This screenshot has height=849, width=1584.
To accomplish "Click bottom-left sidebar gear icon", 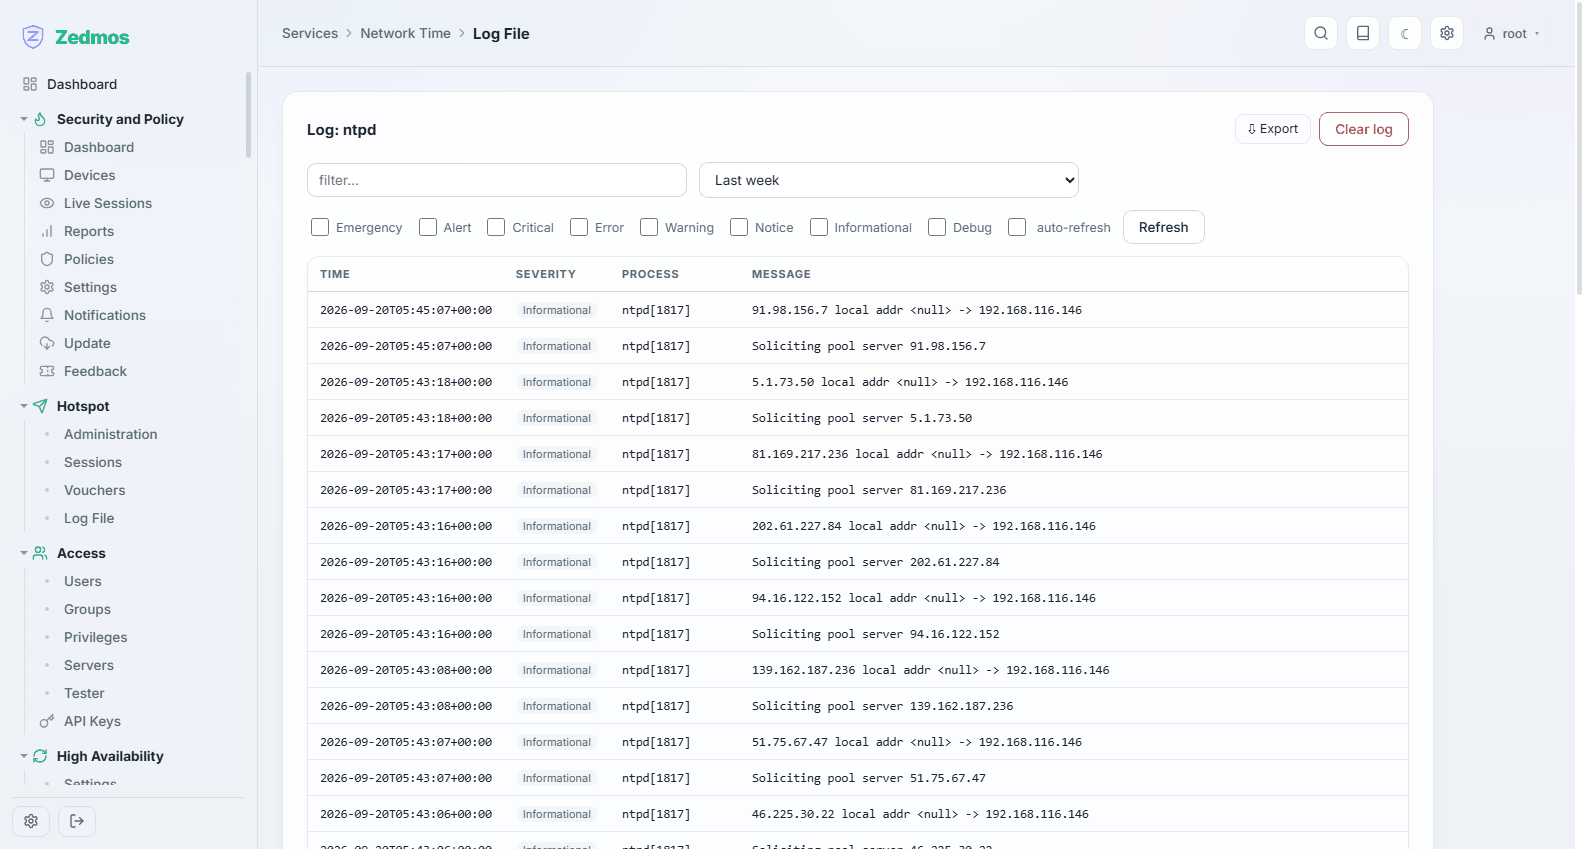I will pos(31,821).
